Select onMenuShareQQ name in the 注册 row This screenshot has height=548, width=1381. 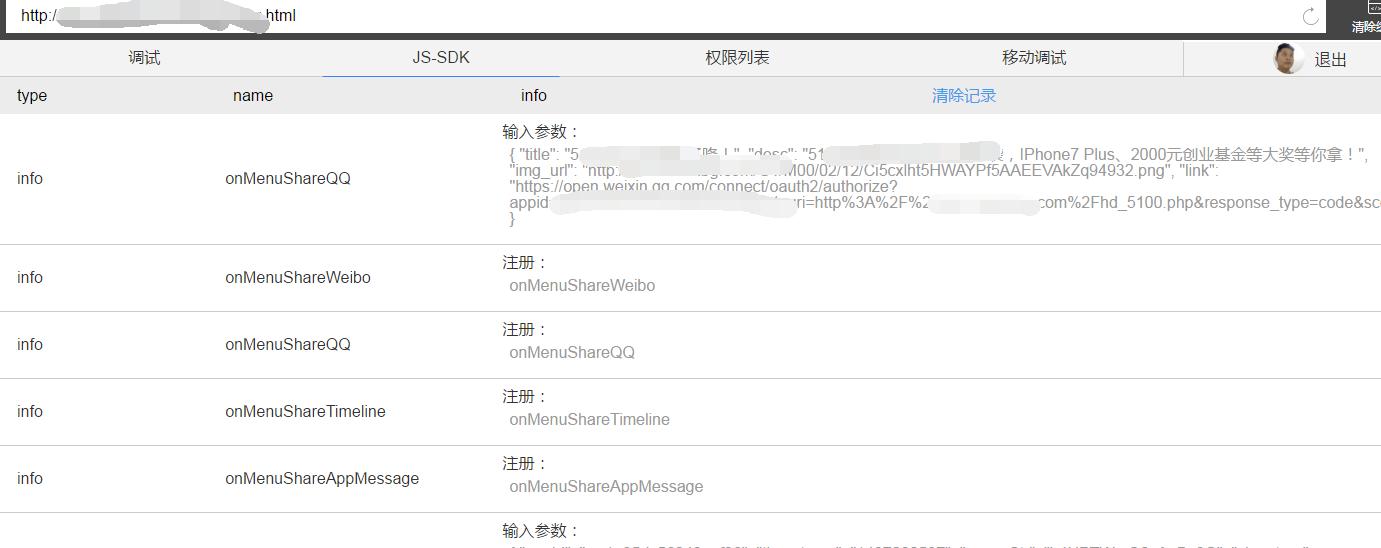(288, 345)
